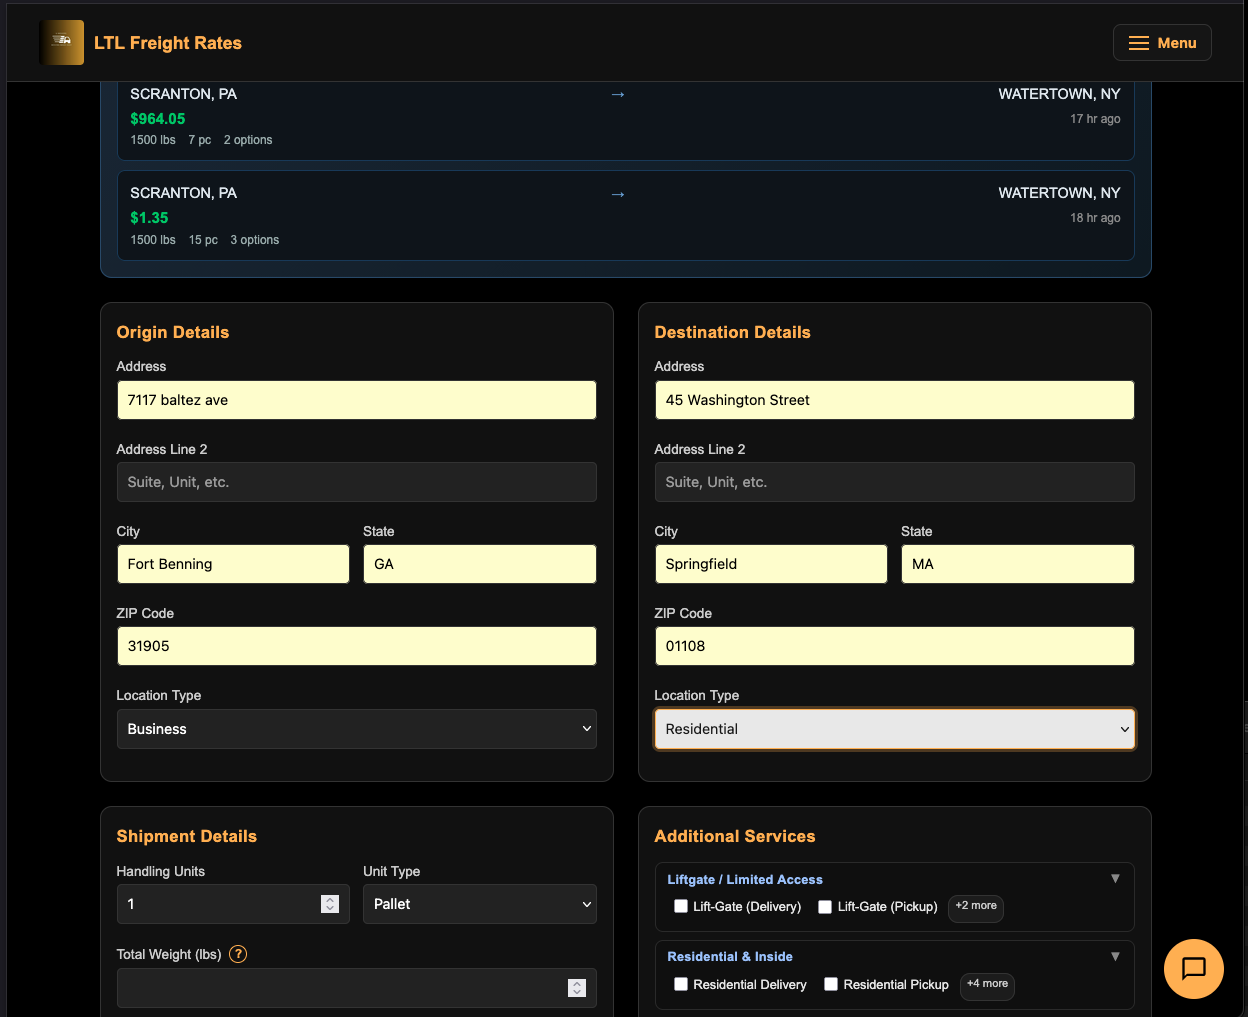Show the +4 more residential options

pos(987,984)
